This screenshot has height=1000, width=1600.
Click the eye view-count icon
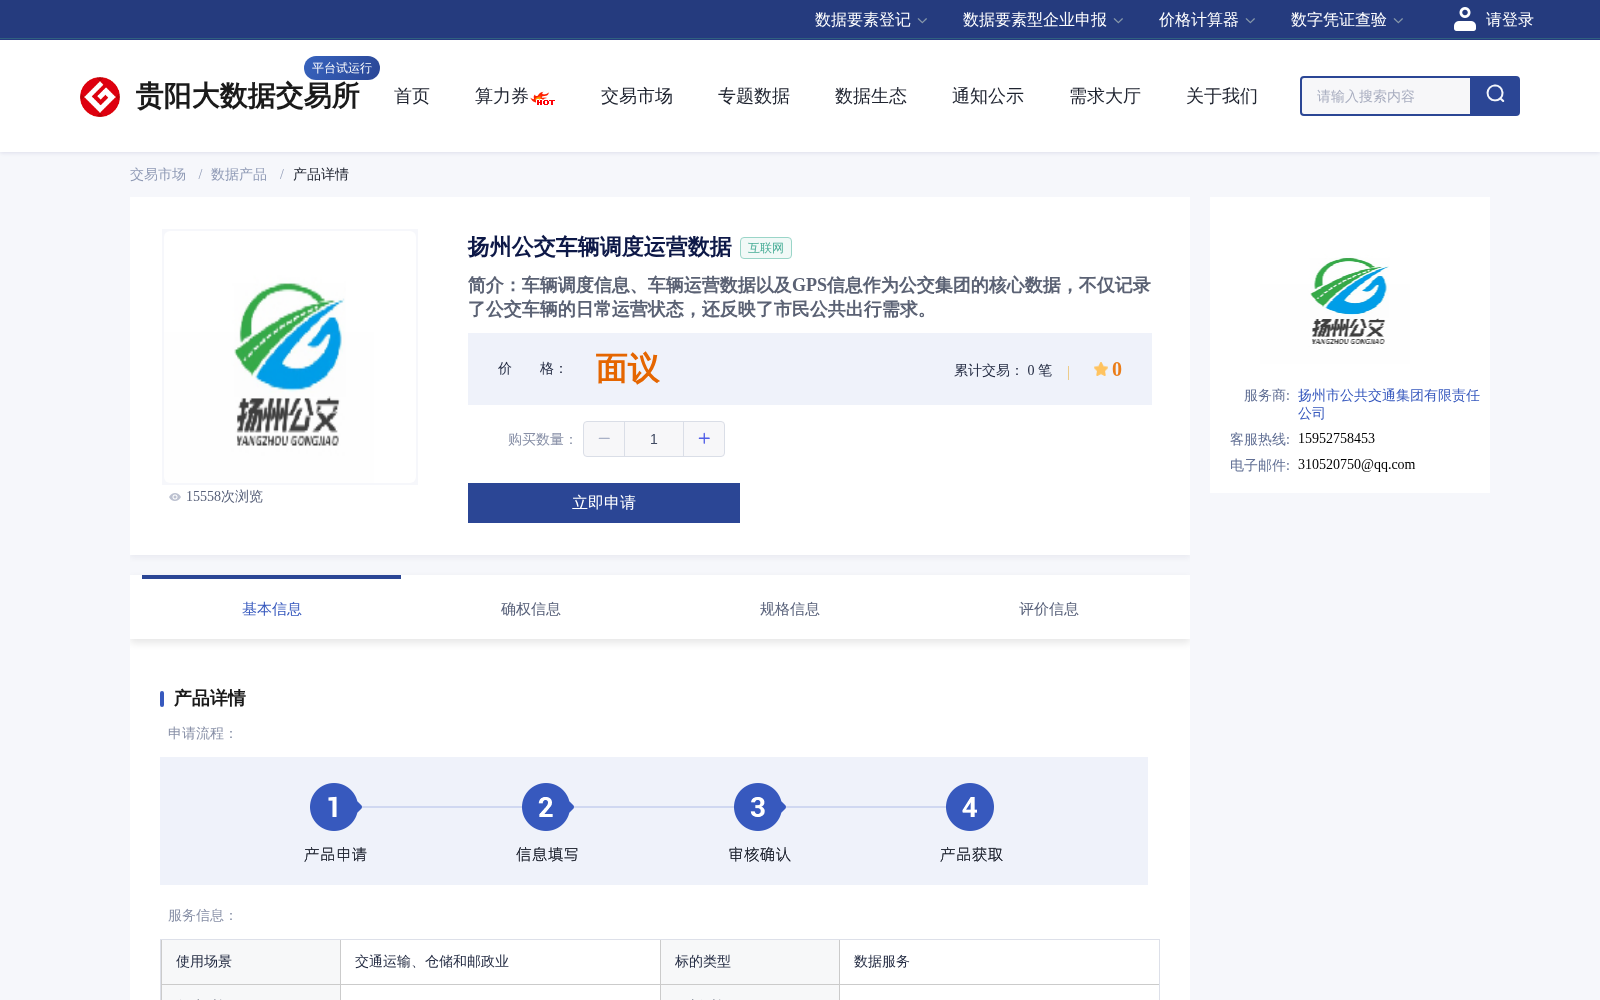click(175, 497)
